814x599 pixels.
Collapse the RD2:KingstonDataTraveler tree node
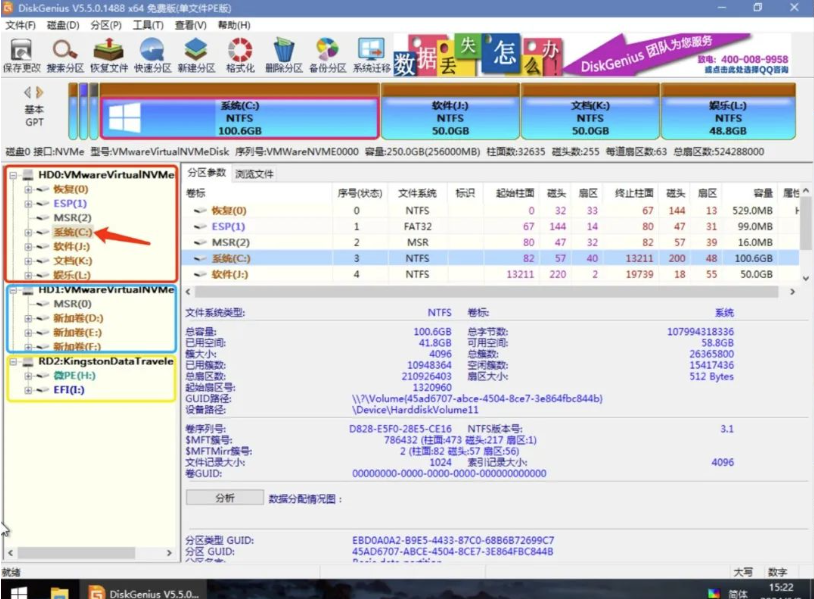[13, 361]
